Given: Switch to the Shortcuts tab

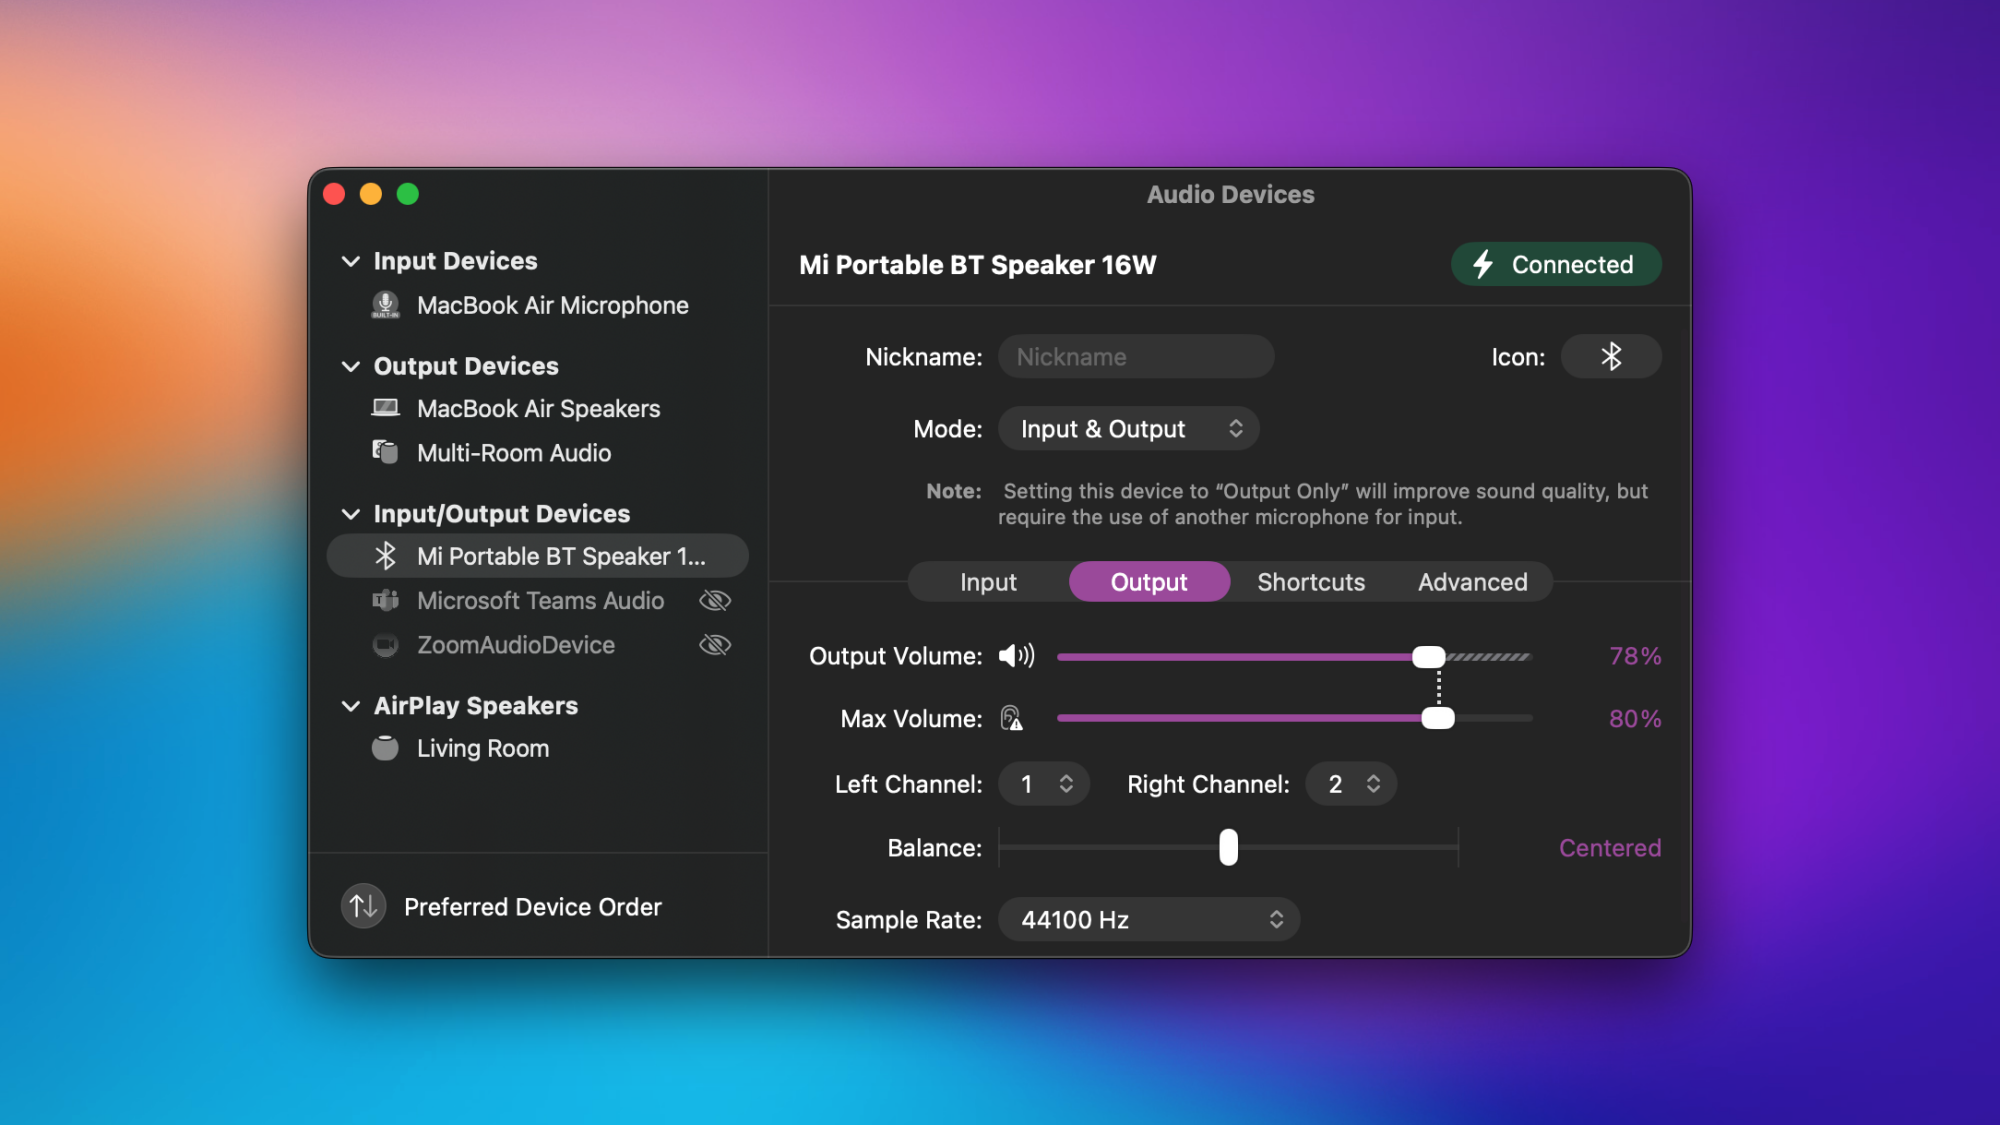Looking at the screenshot, I should click(x=1310, y=582).
